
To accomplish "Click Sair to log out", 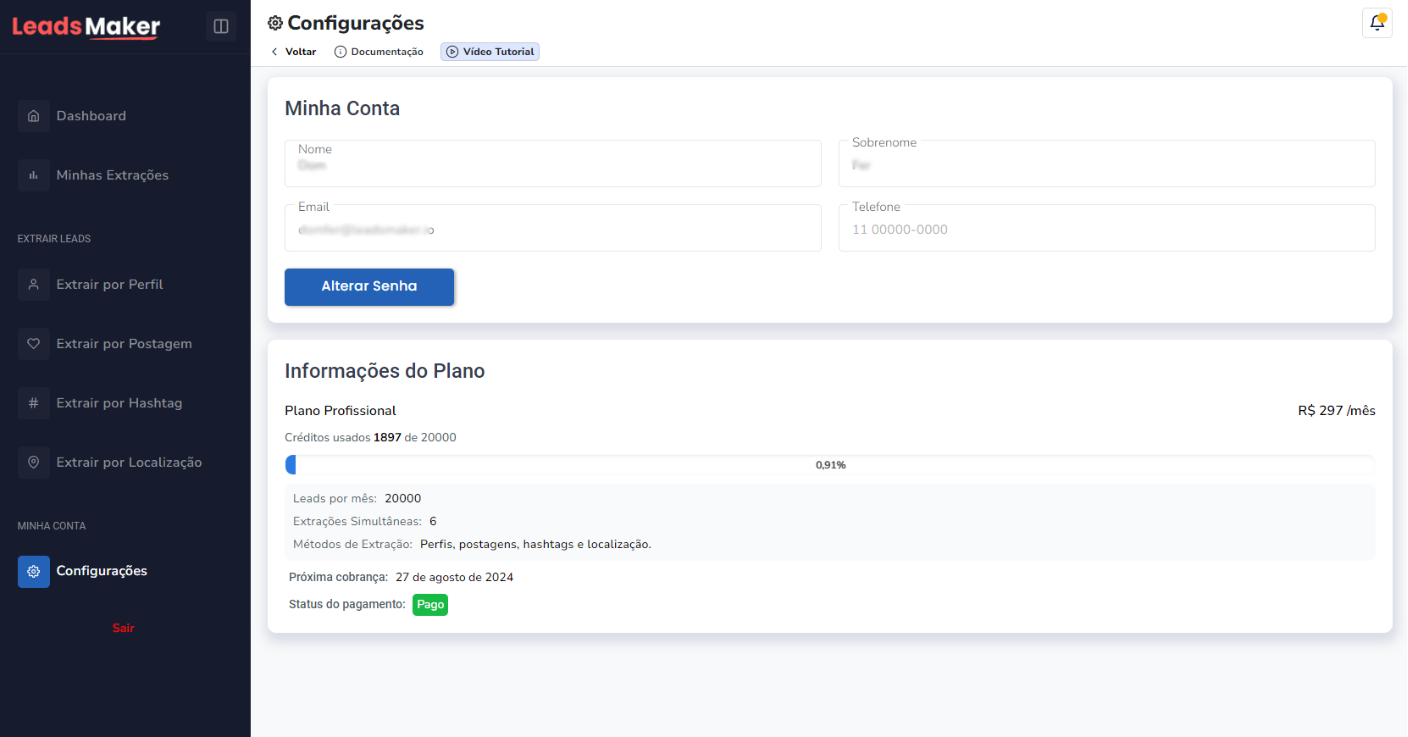I will tap(123, 627).
